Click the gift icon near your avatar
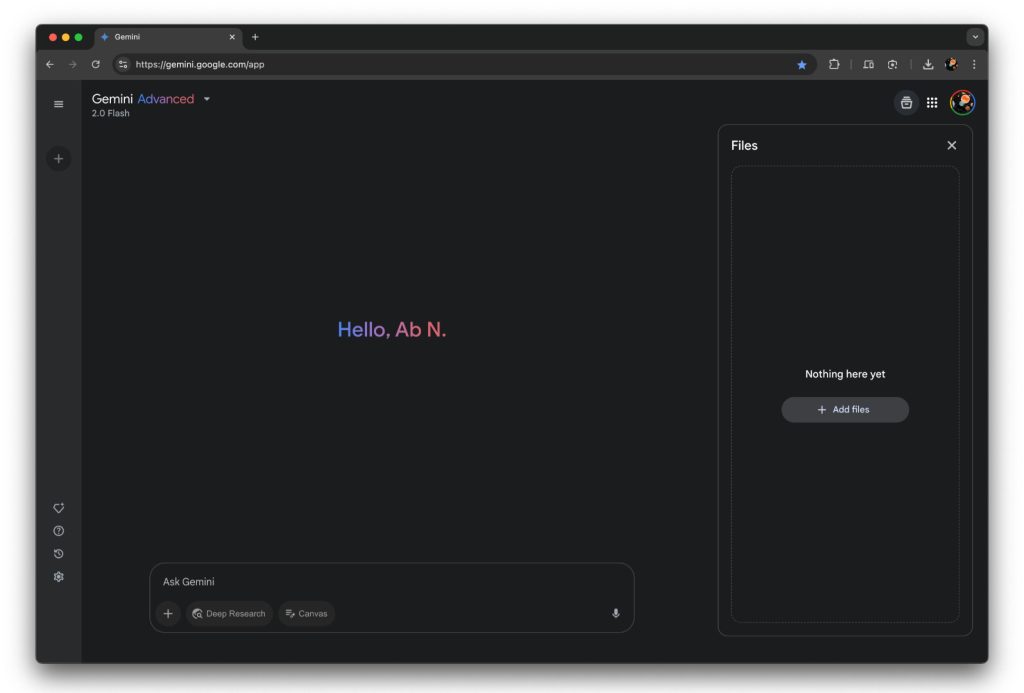The width and height of the screenshot is (1024, 693). (906, 102)
